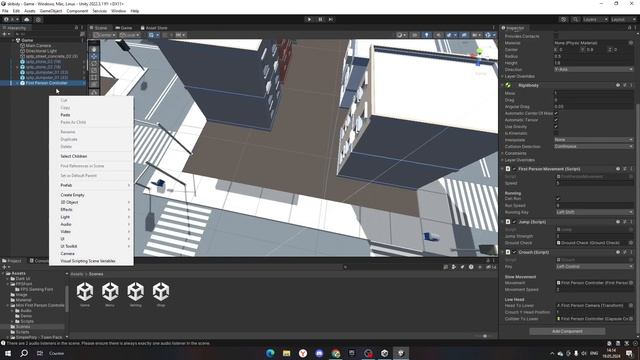The height and width of the screenshot is (360, 640).
Task: Open Windows Start button on taskbar
Action: coord(8,353)
